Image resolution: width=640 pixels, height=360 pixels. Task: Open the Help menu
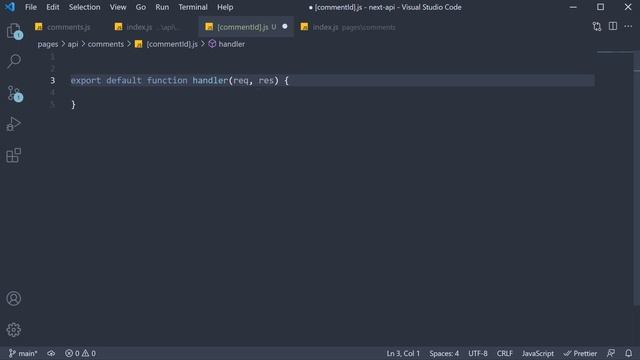(225, 7)
